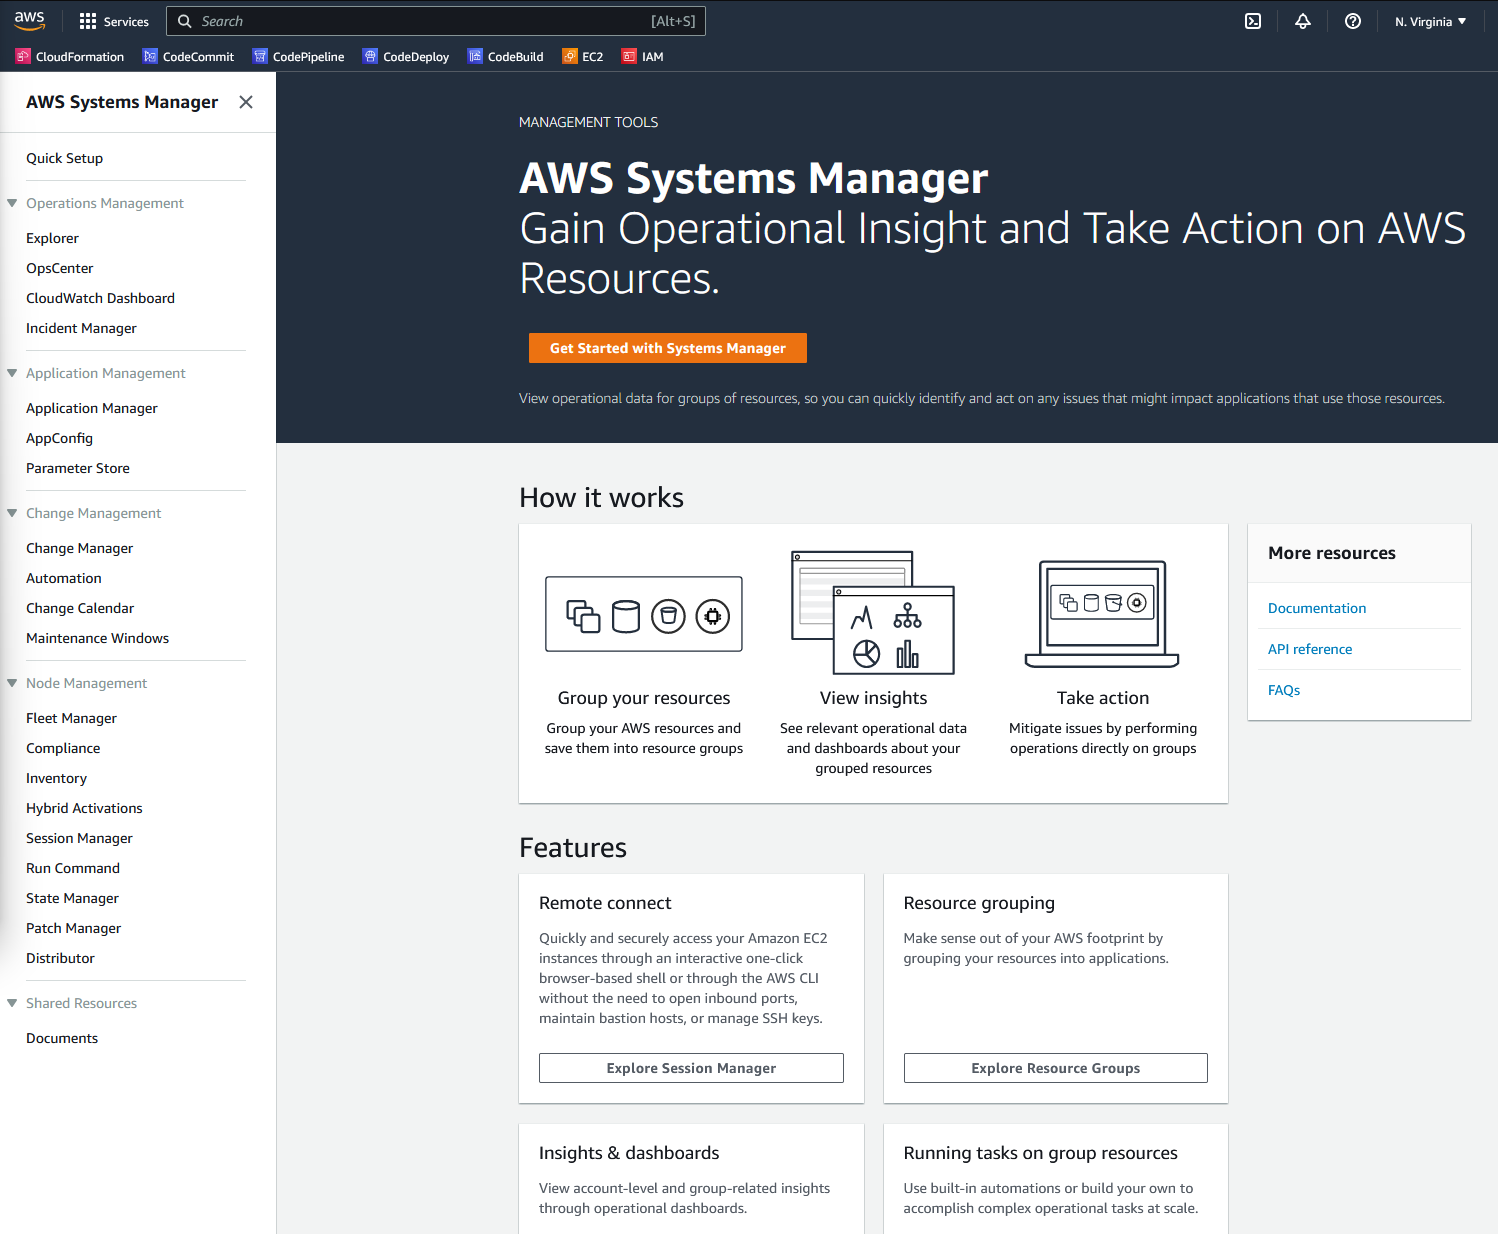Focus the top Search field
This screenshot has height=1234, width=1498.
(436, 21)
